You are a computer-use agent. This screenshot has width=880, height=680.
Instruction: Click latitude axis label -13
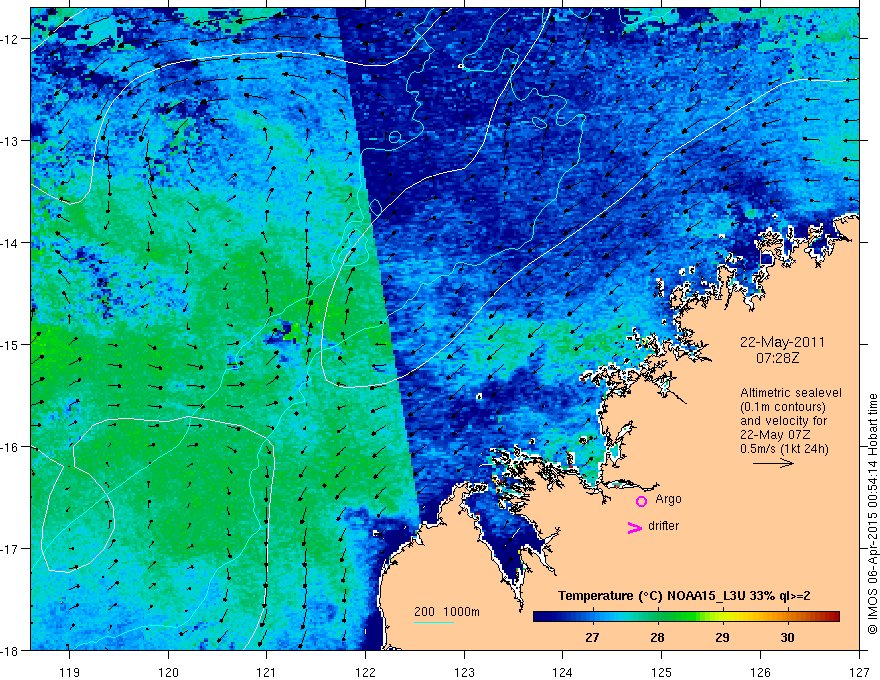(x=11, y=141)
